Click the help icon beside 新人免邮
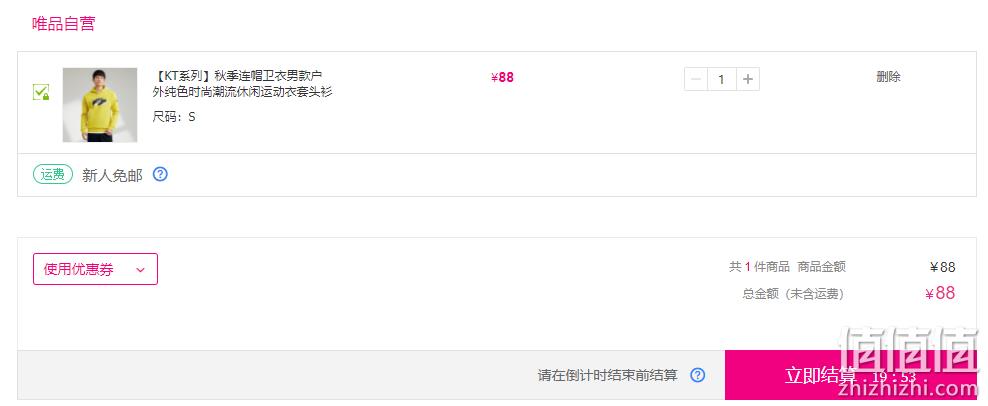 pos(161,174)
